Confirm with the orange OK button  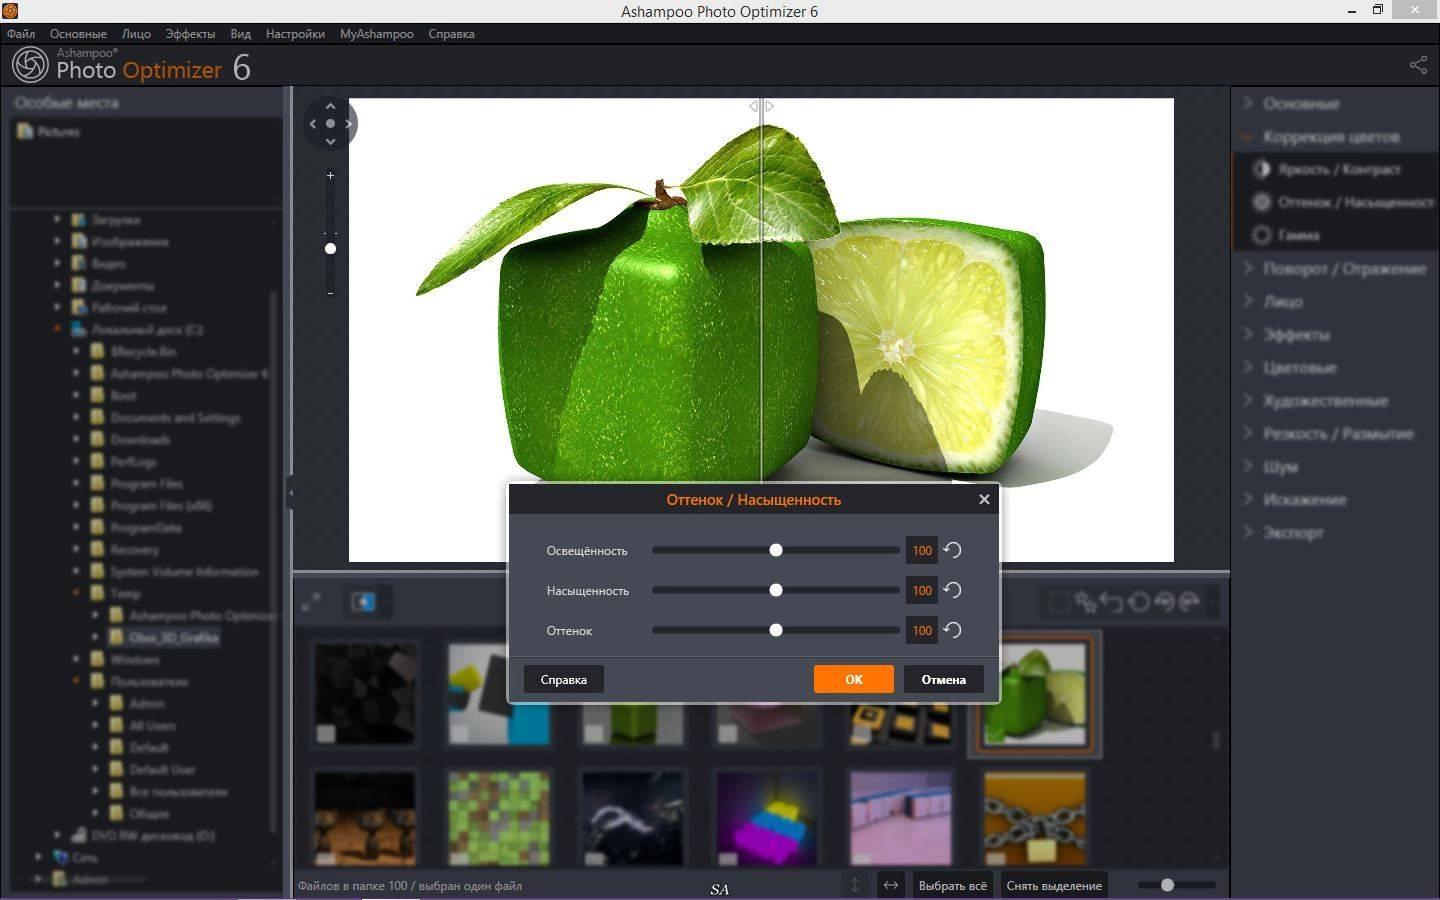(x=853, y=680)
